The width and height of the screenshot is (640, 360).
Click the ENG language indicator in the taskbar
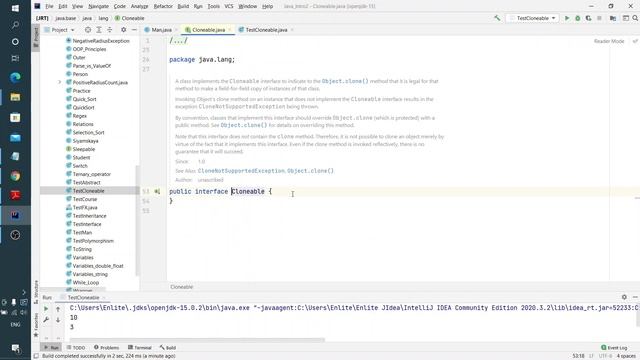point(15,324)
